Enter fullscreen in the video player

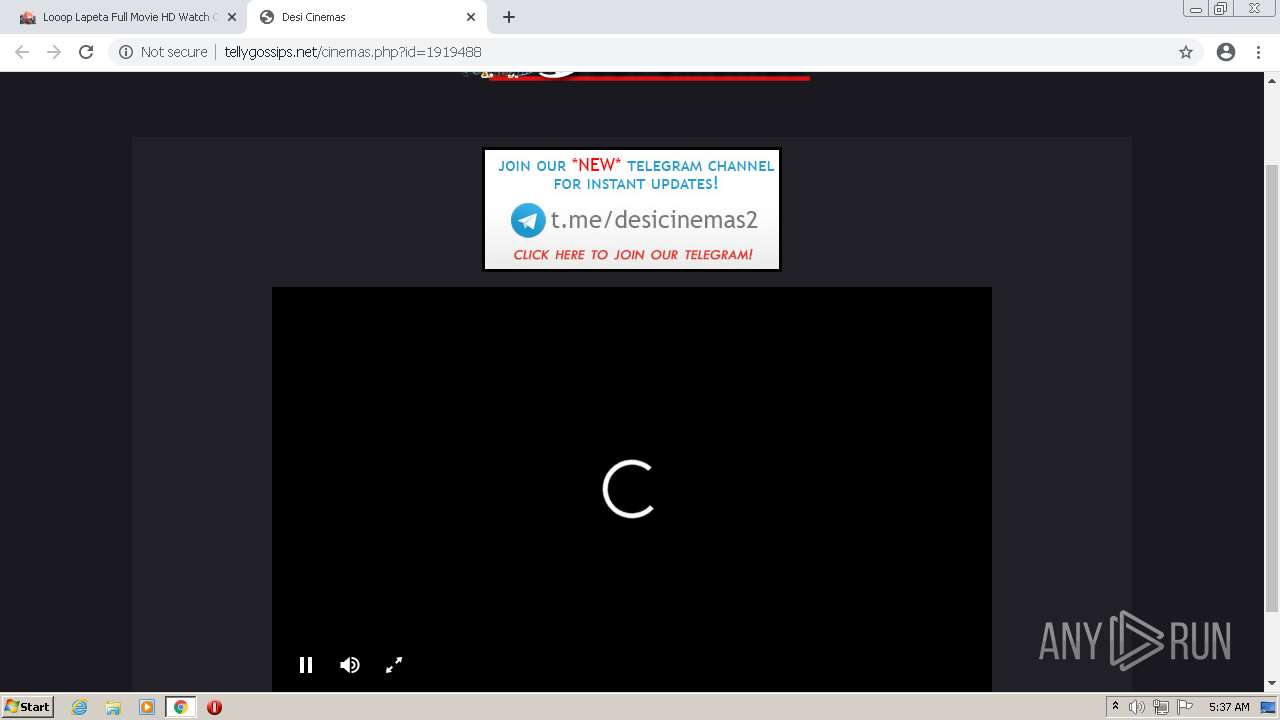coord(394,665)
